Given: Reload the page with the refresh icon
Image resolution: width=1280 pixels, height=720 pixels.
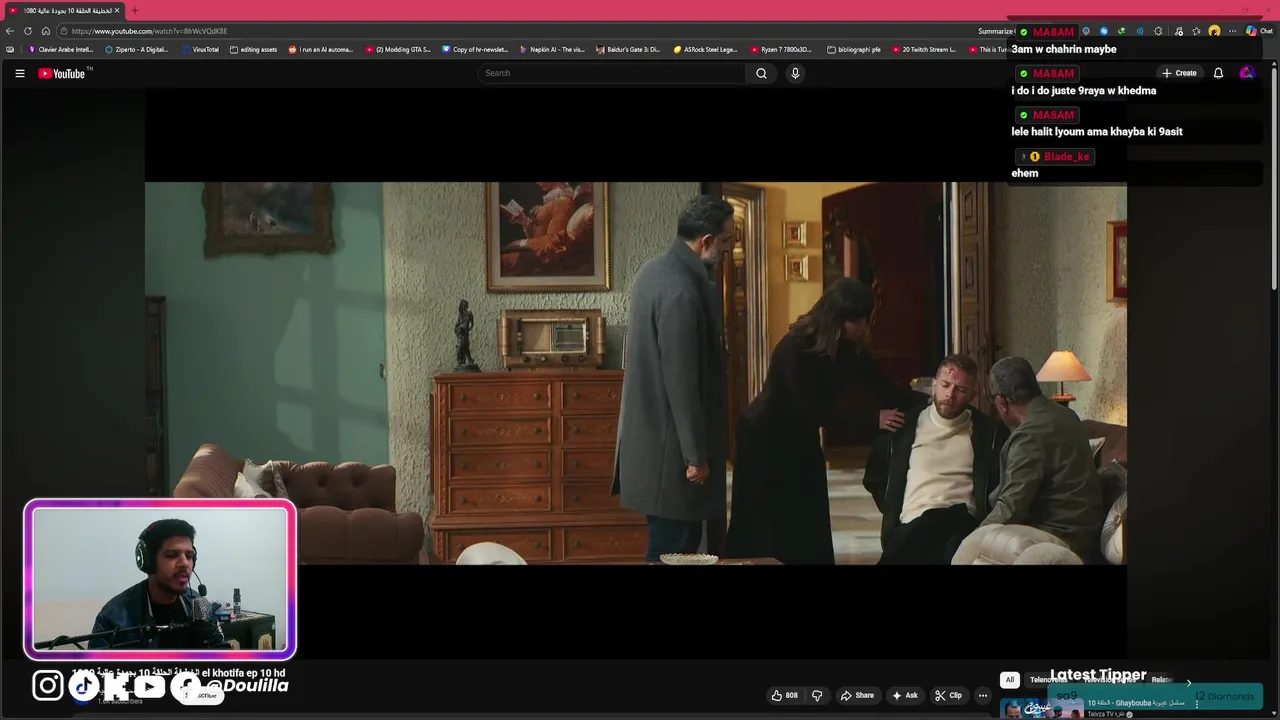Looking at the screenshot, I should click(28, 31).
